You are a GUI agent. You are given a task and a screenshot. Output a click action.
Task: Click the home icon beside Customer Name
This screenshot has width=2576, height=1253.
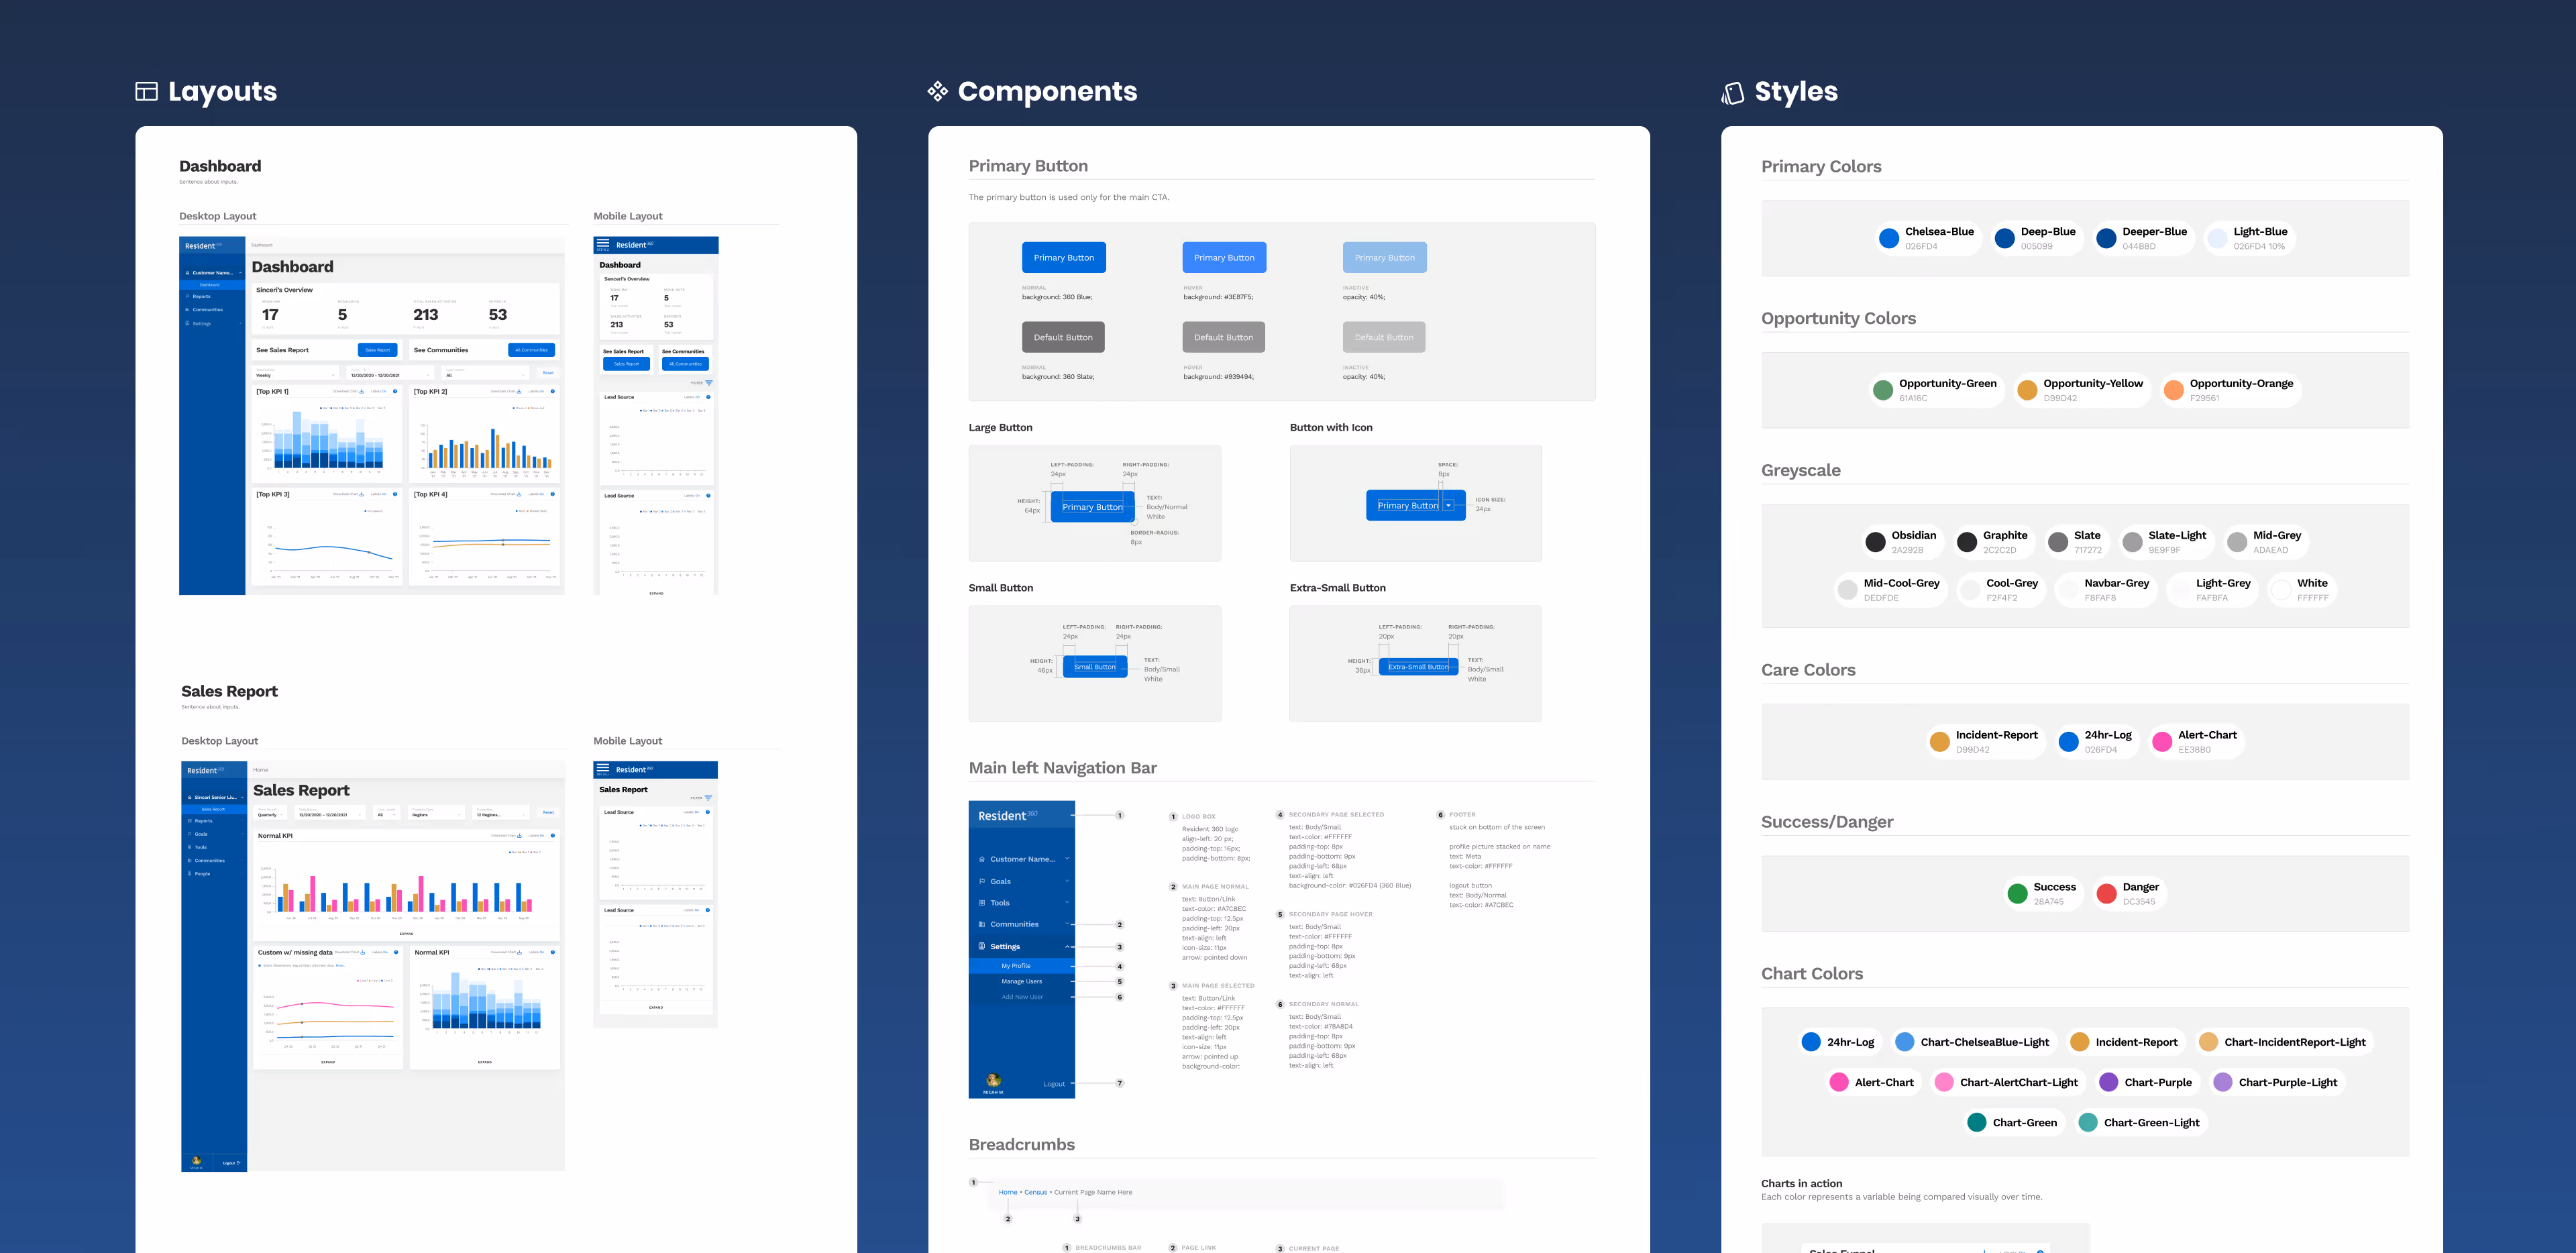click(x=982, y=859)
